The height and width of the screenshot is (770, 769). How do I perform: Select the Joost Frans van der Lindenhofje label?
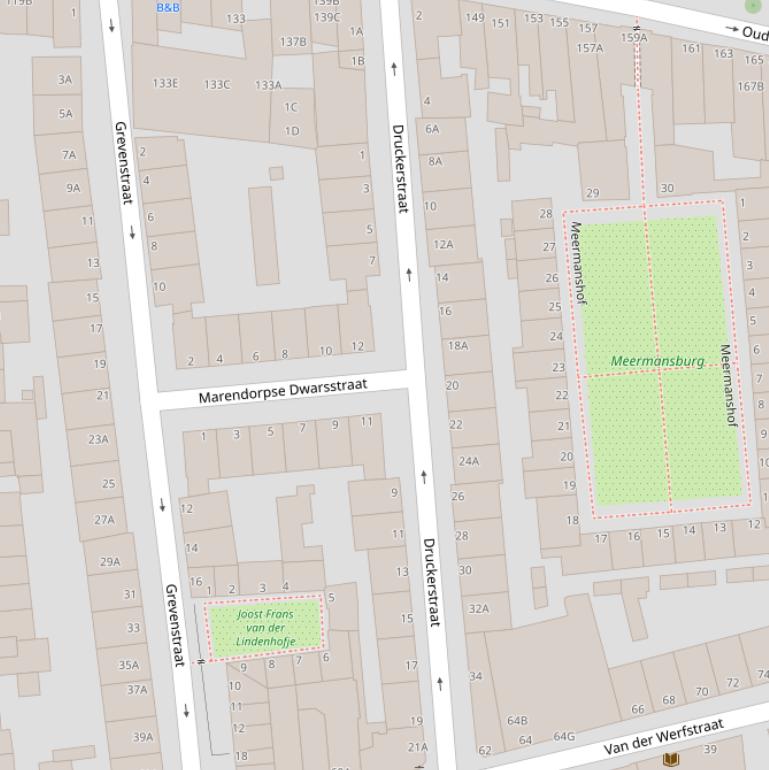266,627
